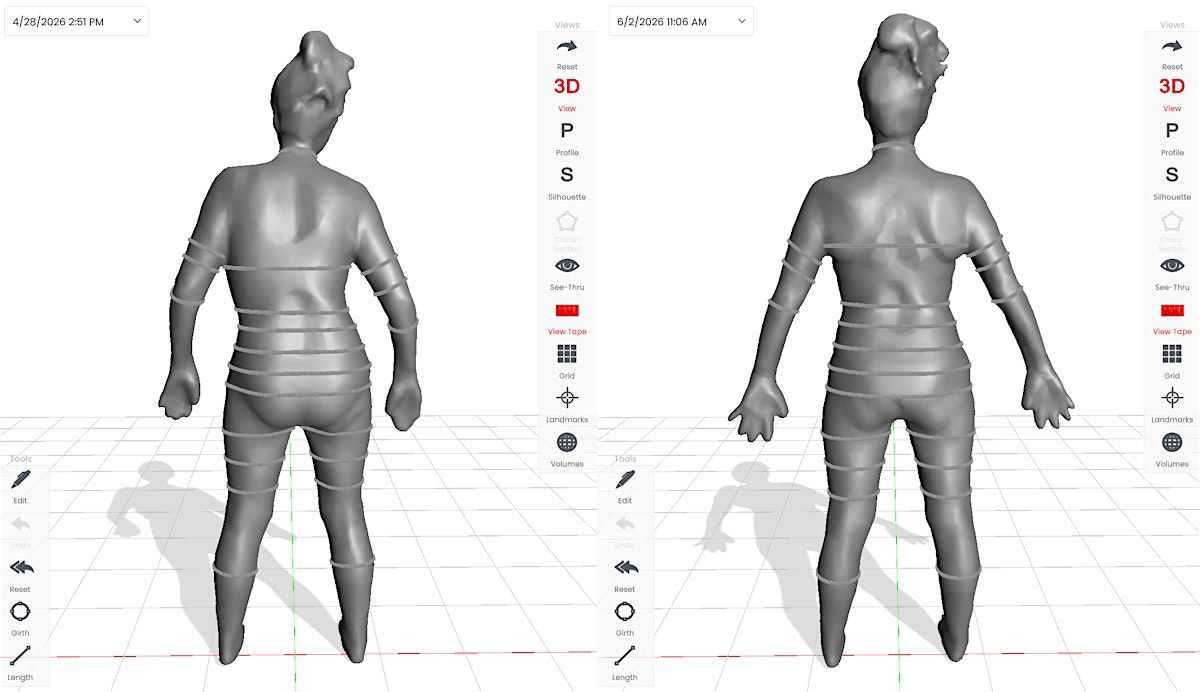1200x692 pixels.
Task: Open the 6/2/2026 scan date dropdown
Action: click(x=681, y=21)
